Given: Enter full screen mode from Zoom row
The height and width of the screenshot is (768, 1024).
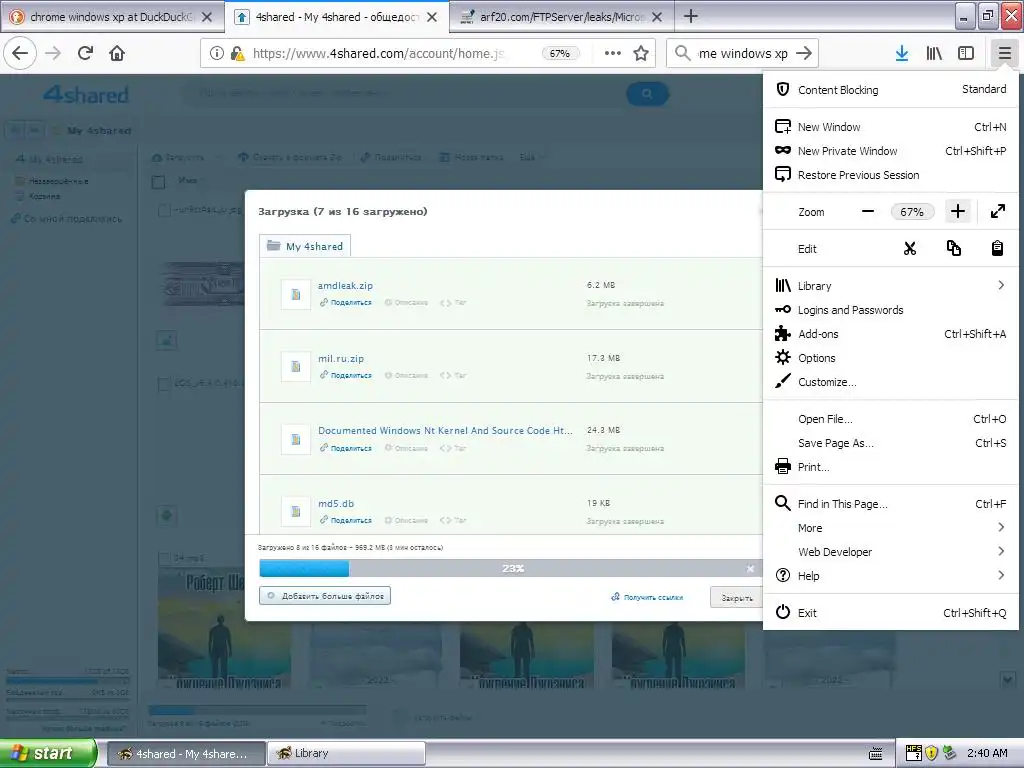Looking at the screenshot, I should click(x=998, y=212).
